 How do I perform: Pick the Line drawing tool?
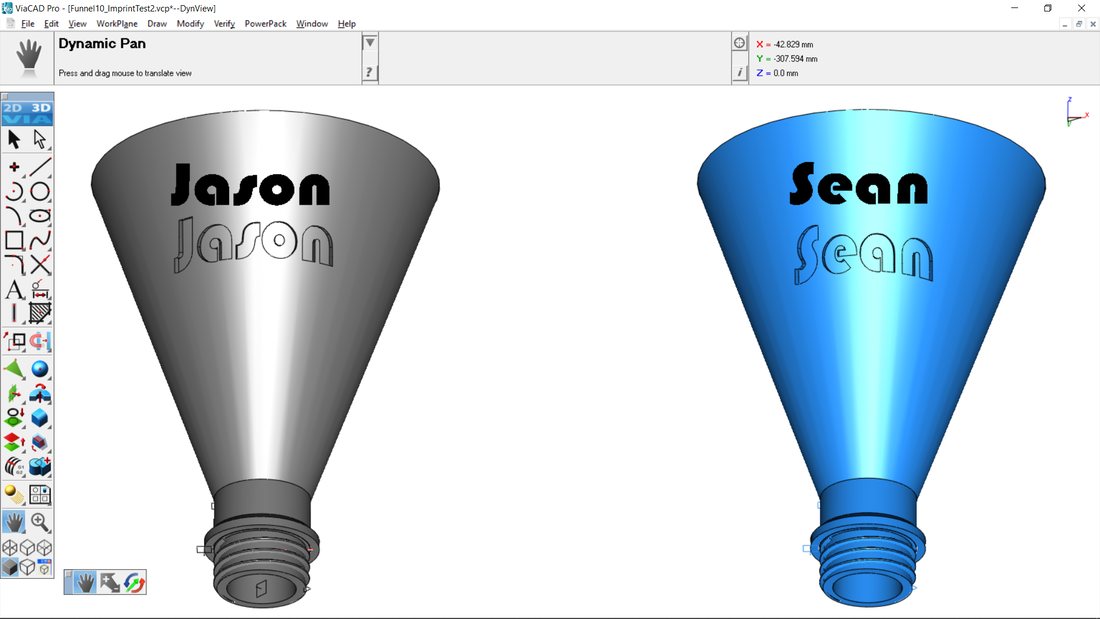point(40,166)
